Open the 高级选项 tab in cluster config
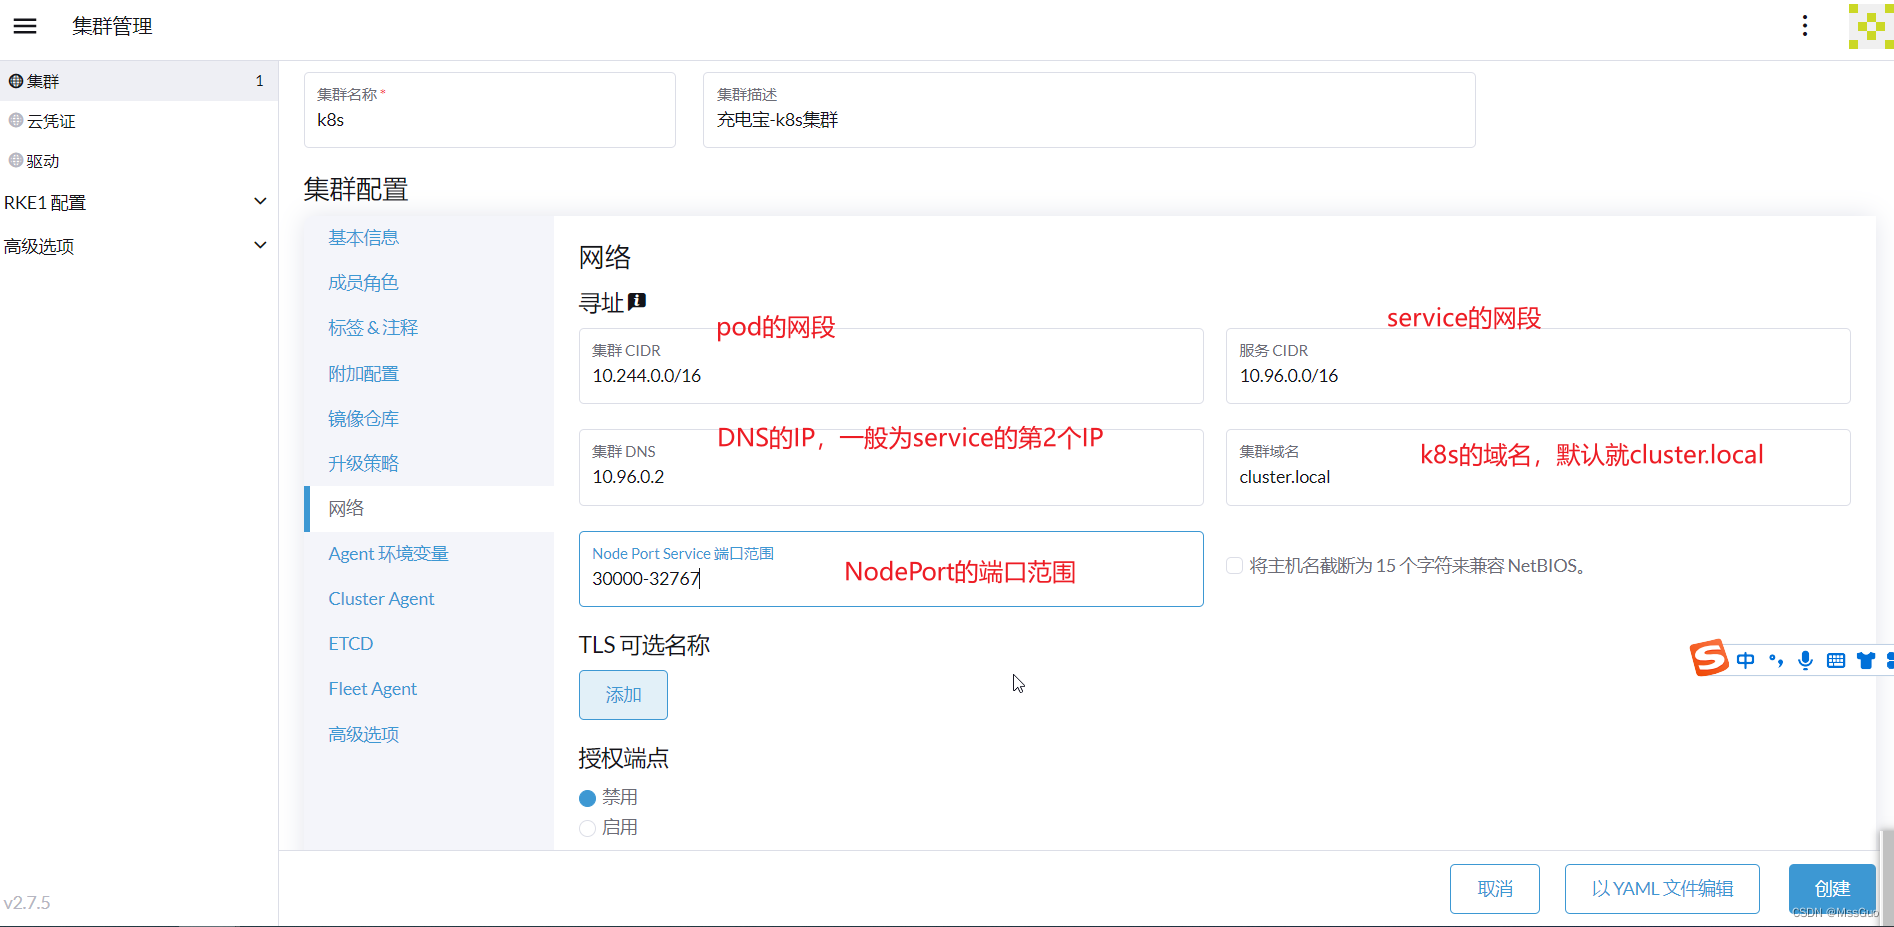Screen dimensions: 1894x927 coord(429,735)
